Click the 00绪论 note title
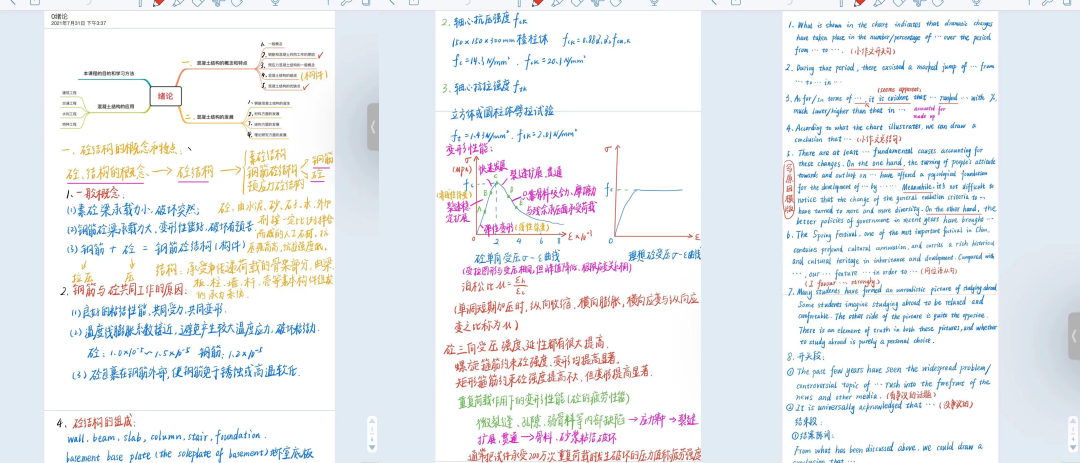The height and width of the screenshot is (463, 1080). click(61, 16)
